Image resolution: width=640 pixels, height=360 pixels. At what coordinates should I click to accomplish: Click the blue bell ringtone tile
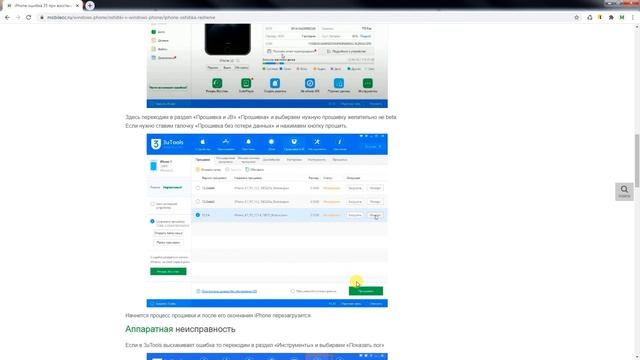[x=275, y=83]
